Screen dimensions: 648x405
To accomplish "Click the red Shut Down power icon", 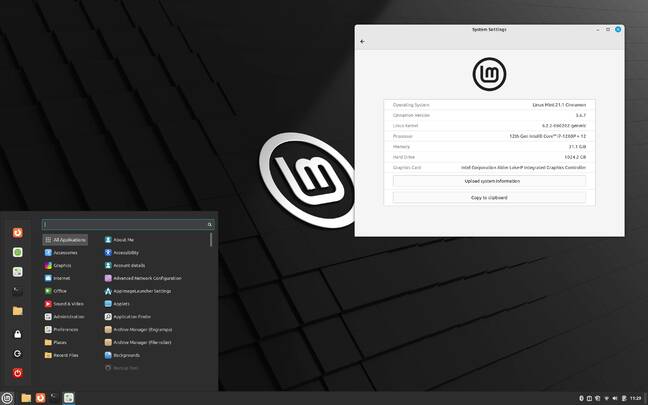I will (x=17, y=373).
